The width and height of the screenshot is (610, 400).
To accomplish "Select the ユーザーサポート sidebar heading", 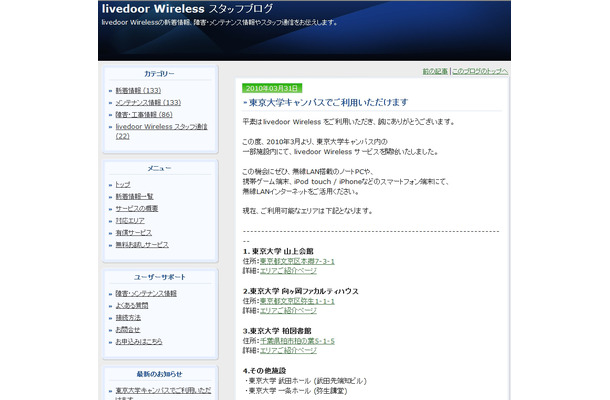I will (160, 277).
